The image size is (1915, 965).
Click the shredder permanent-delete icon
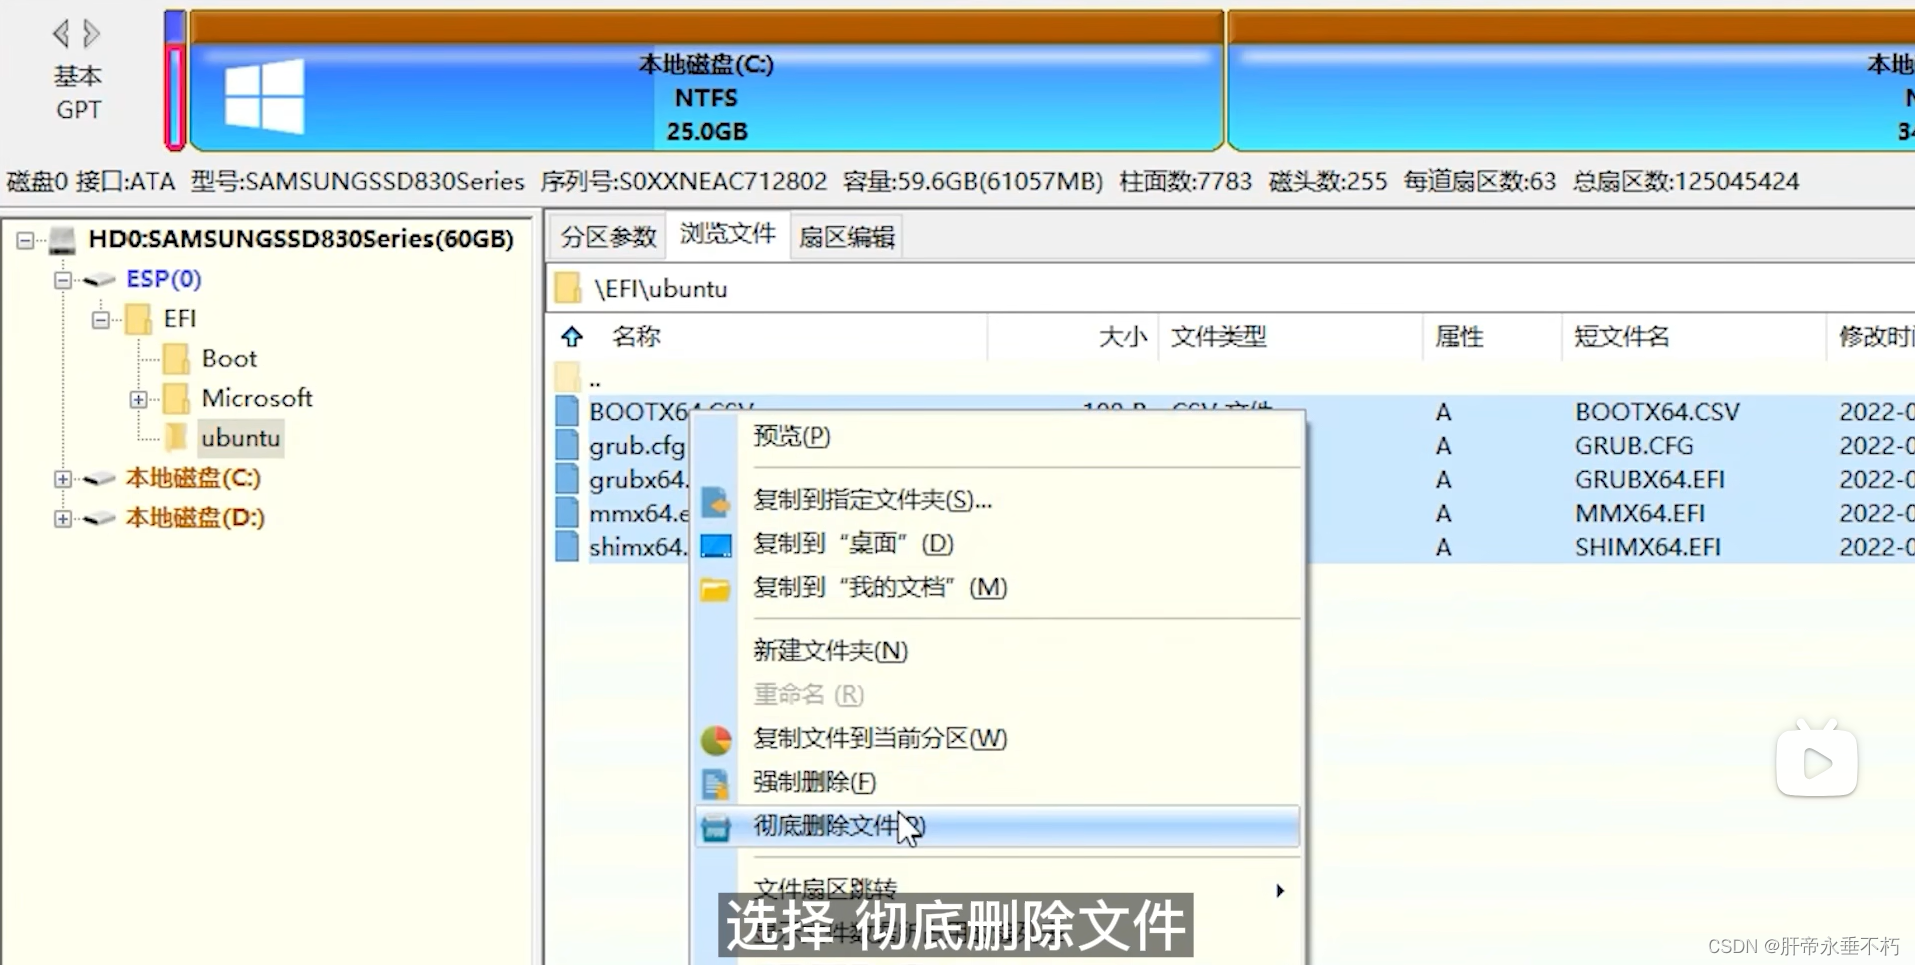click(715, 828)
